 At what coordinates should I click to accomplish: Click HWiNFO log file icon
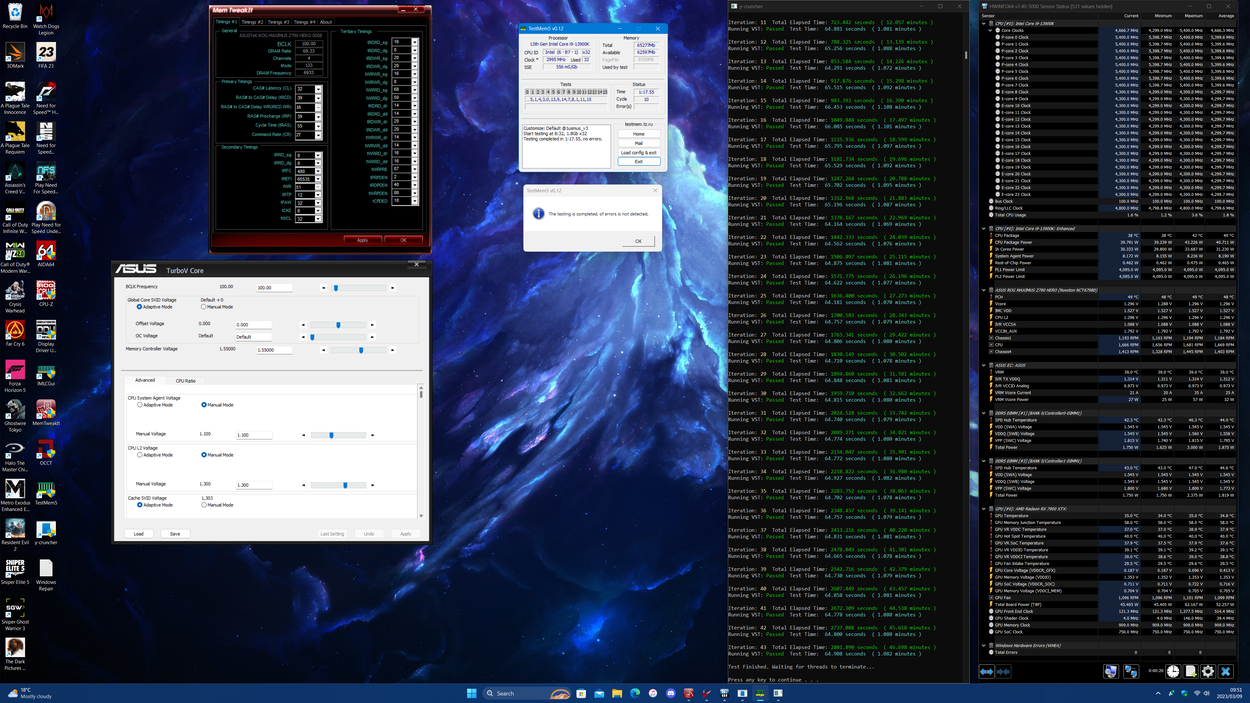(1190, 672)
